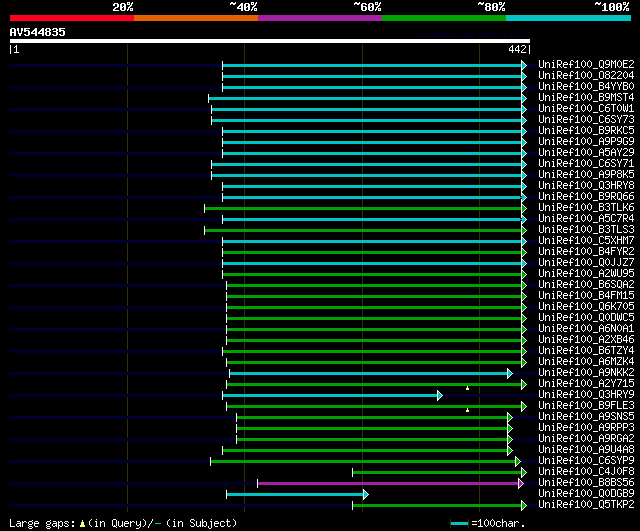
Task: Click the red 20% legend segment
Action: coord(72,18)
